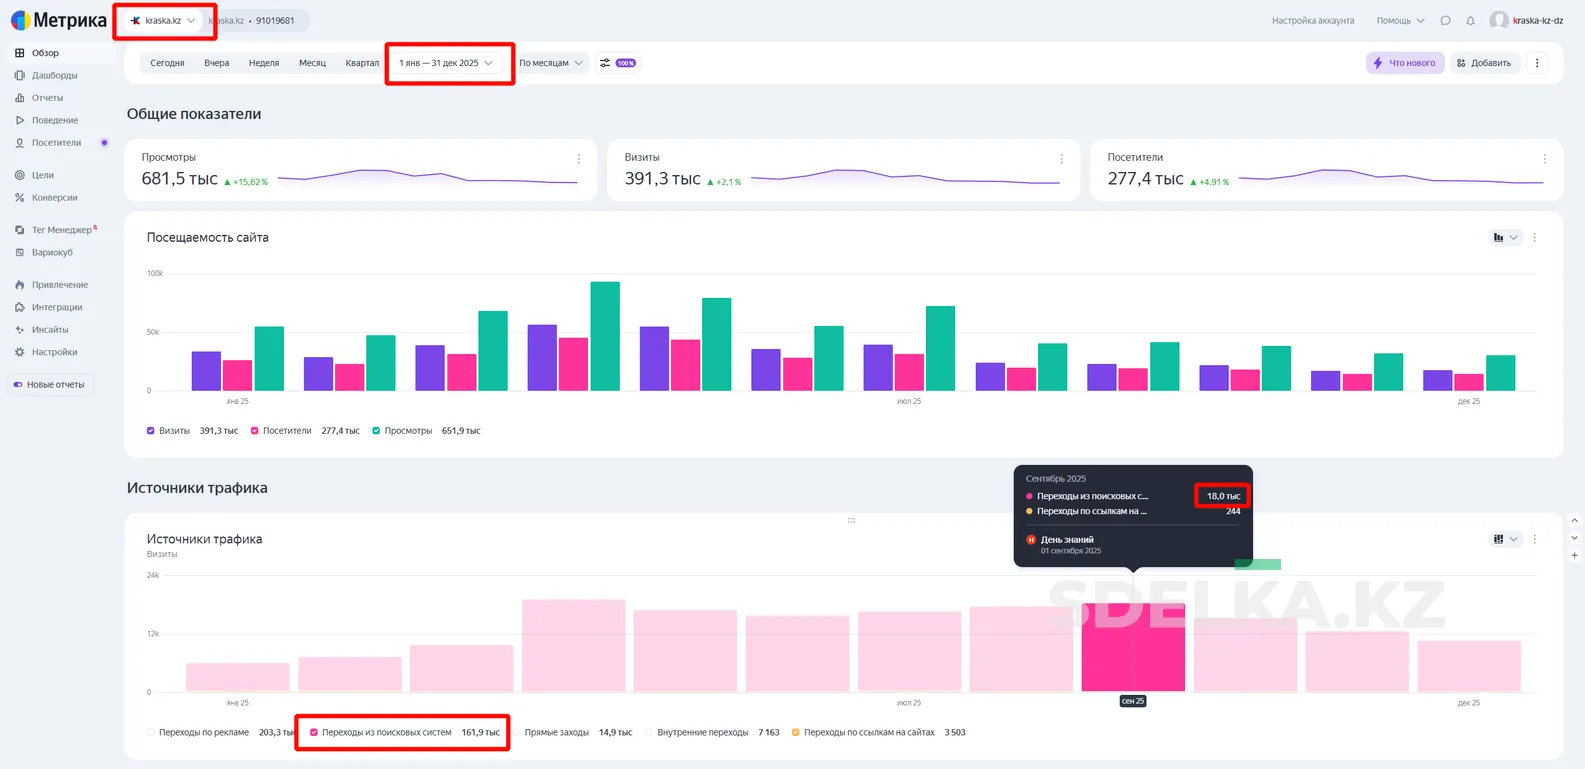
Task: Toggle the Новые отчеты switch
Action: (18, 385)
